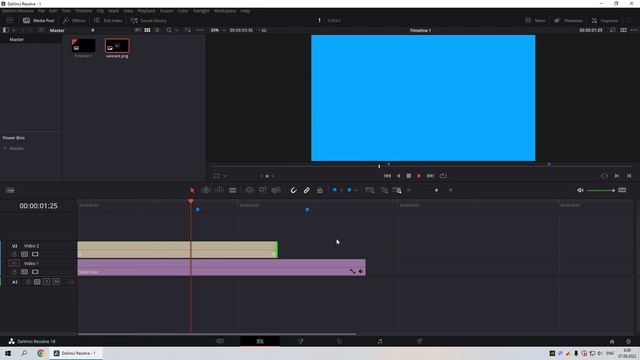
Task: Search media pool with magnifier icon
Action: 169,30
